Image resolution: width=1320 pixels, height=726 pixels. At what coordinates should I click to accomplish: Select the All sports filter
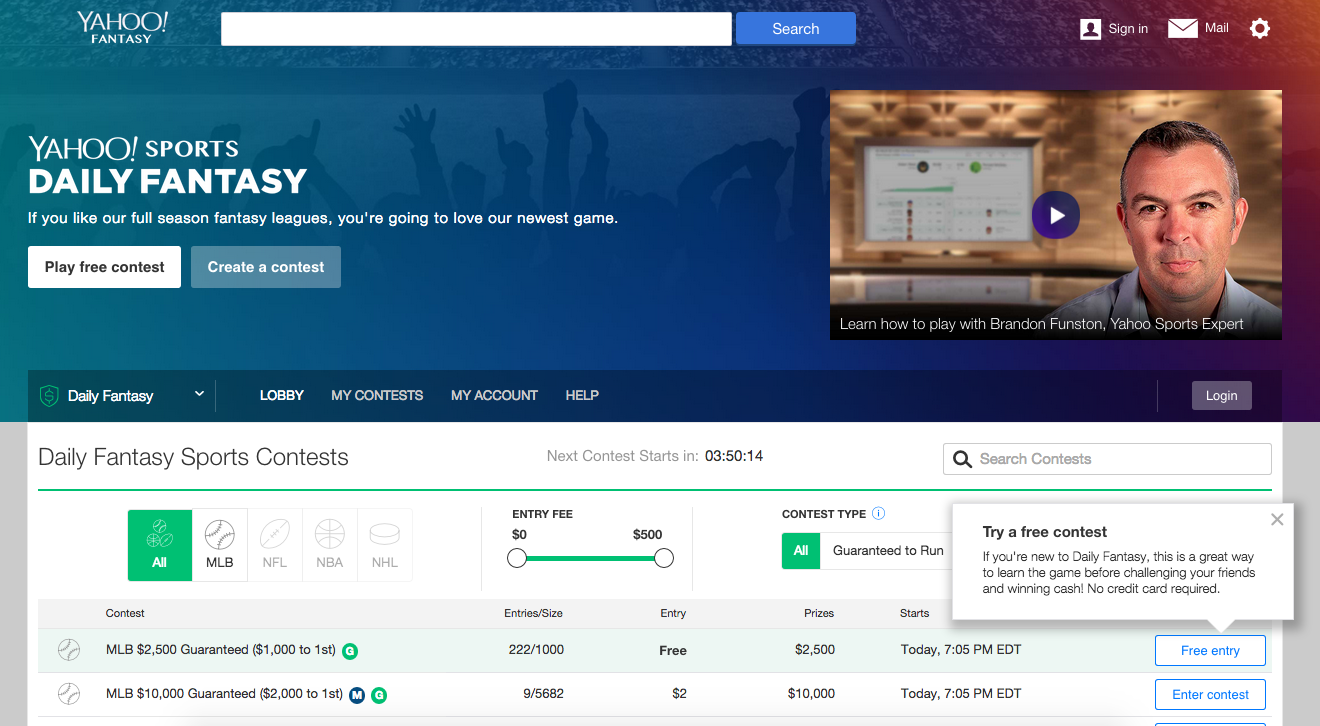(160, 545)
